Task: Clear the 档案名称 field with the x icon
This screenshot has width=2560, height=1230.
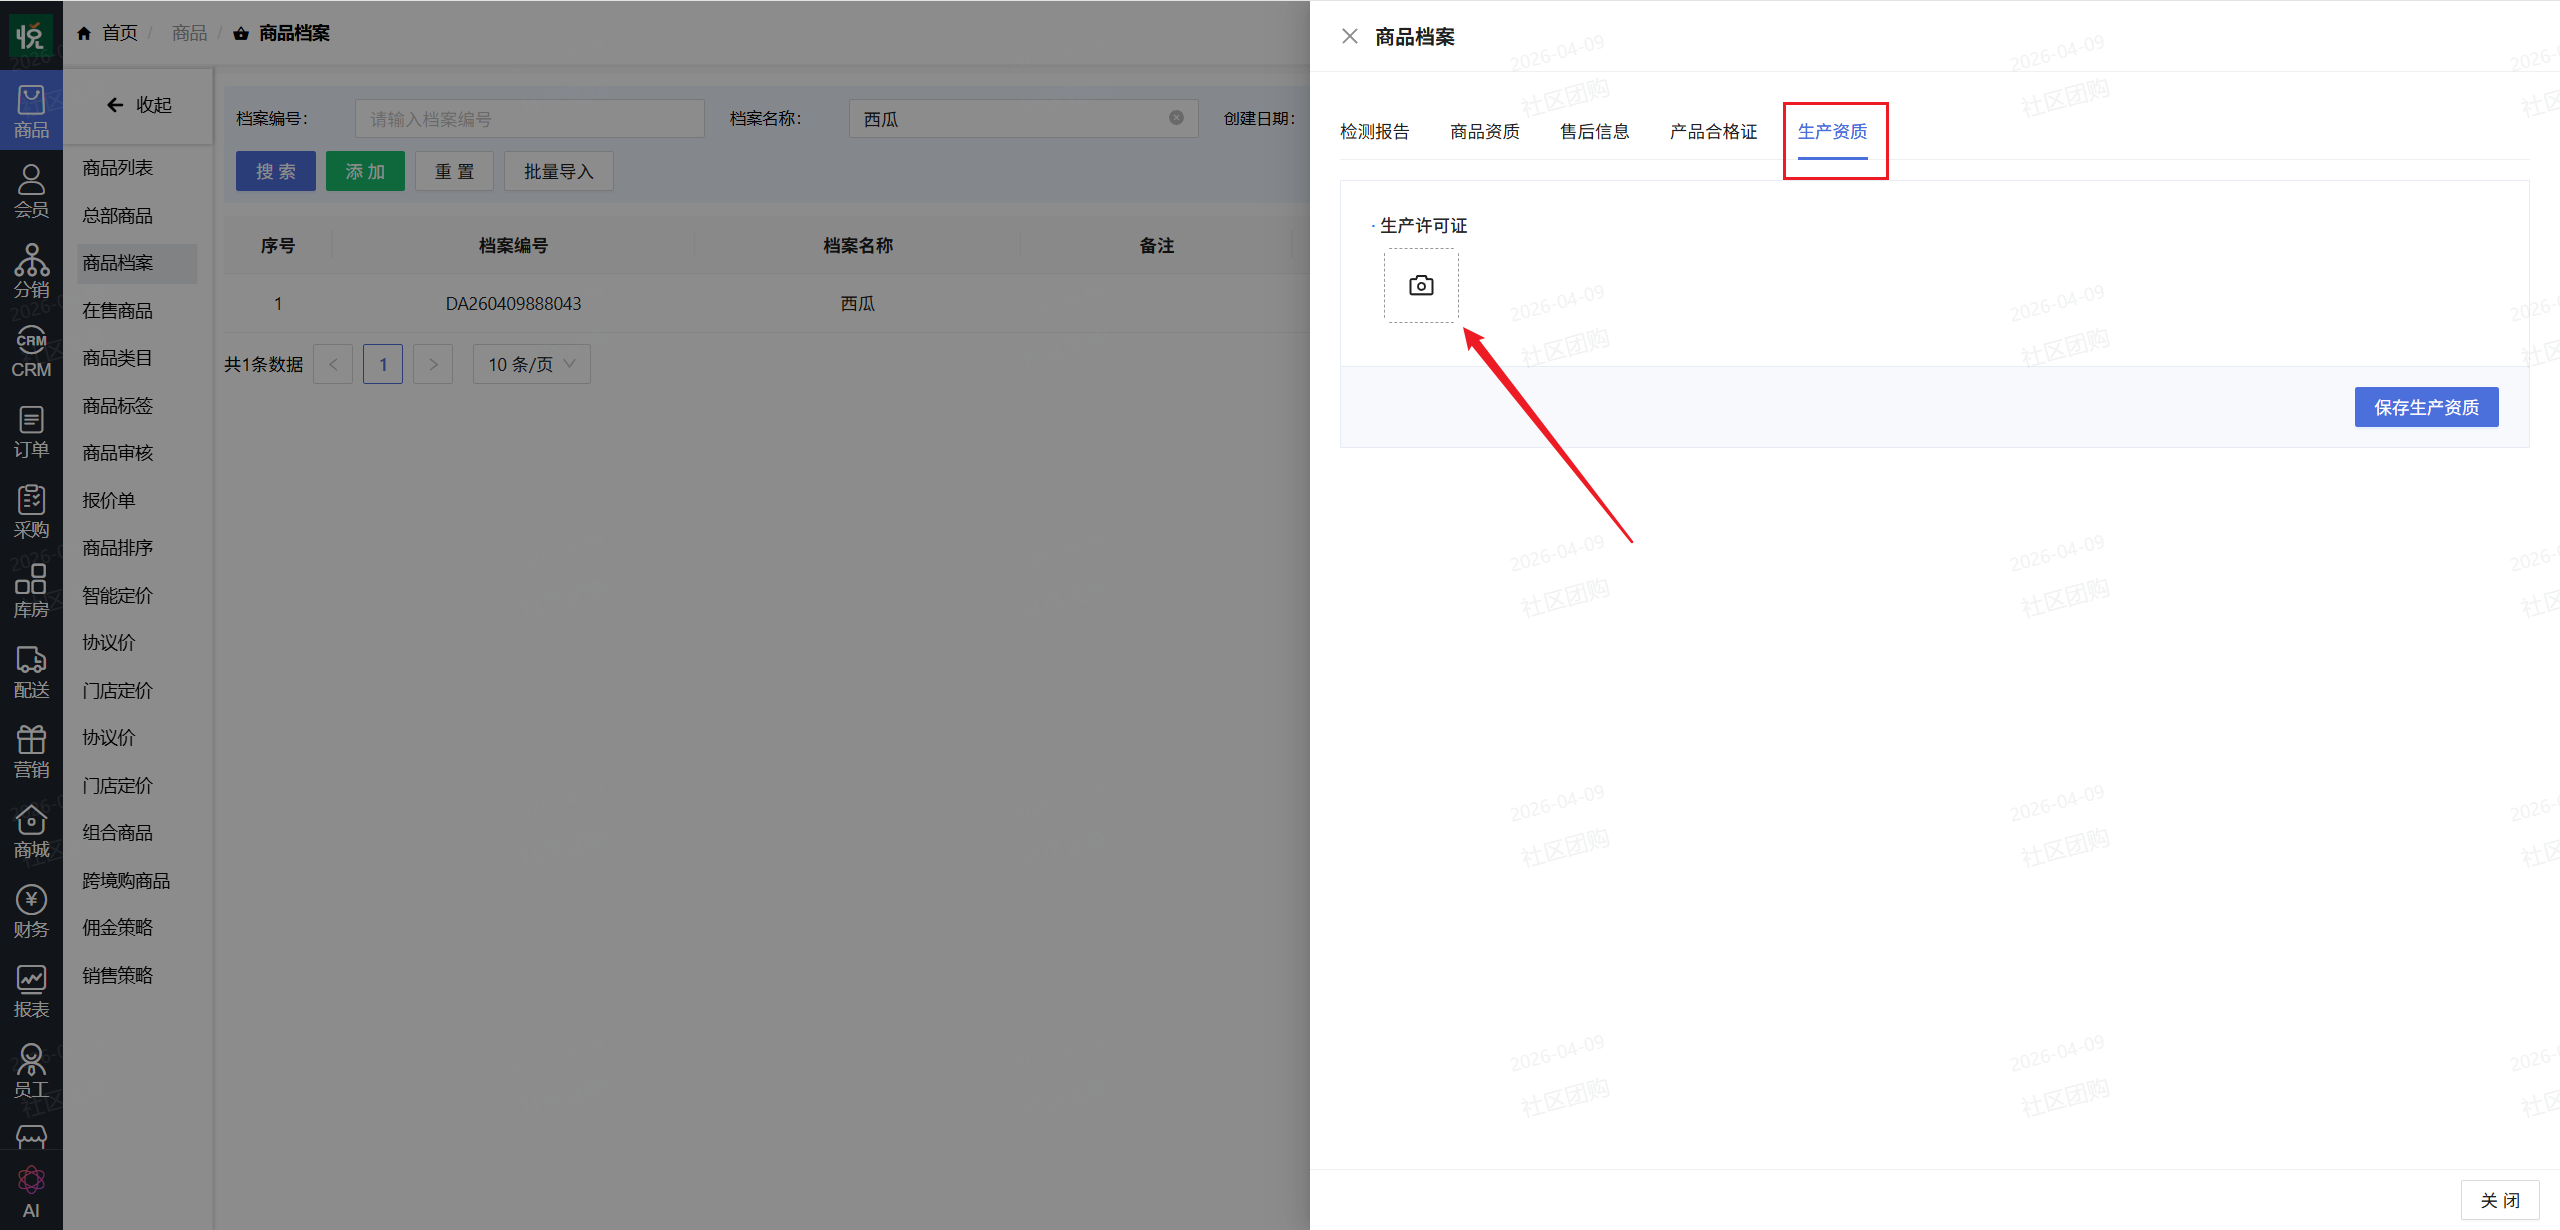Action: click(x=1176, y=118)
